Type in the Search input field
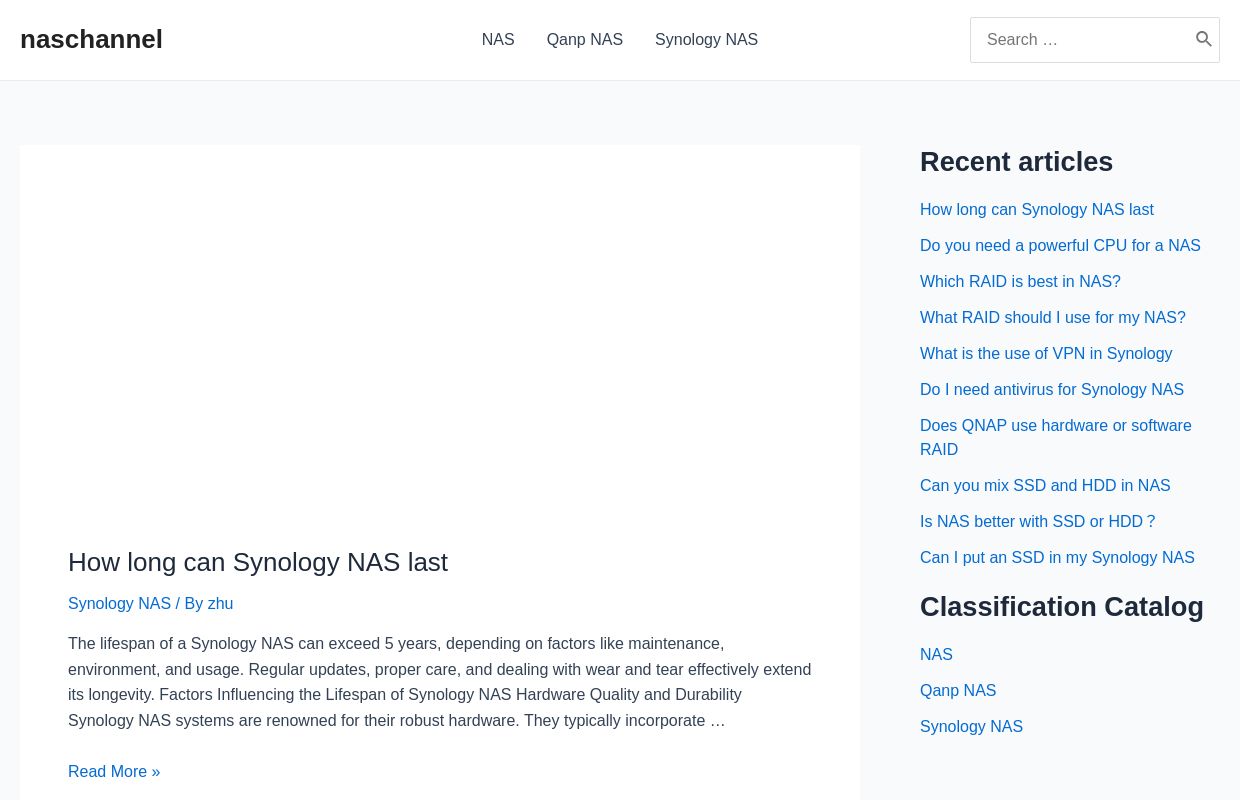1240x800 pixels. pos(1080,40)
